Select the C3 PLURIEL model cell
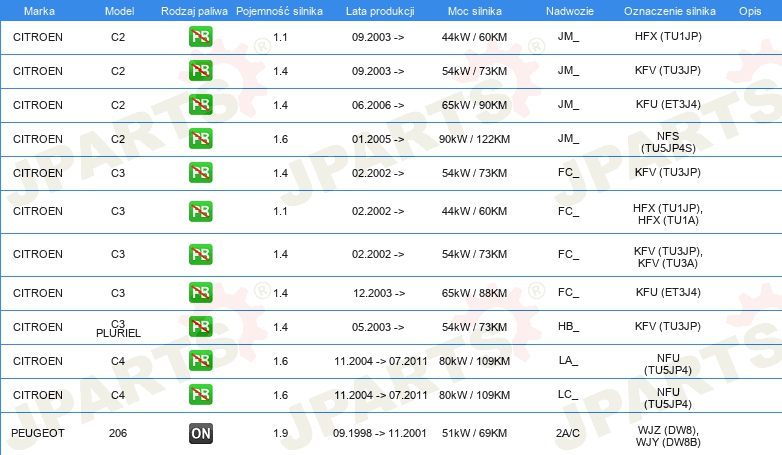This screenshot has height=455, width=782. coord(118,328)
